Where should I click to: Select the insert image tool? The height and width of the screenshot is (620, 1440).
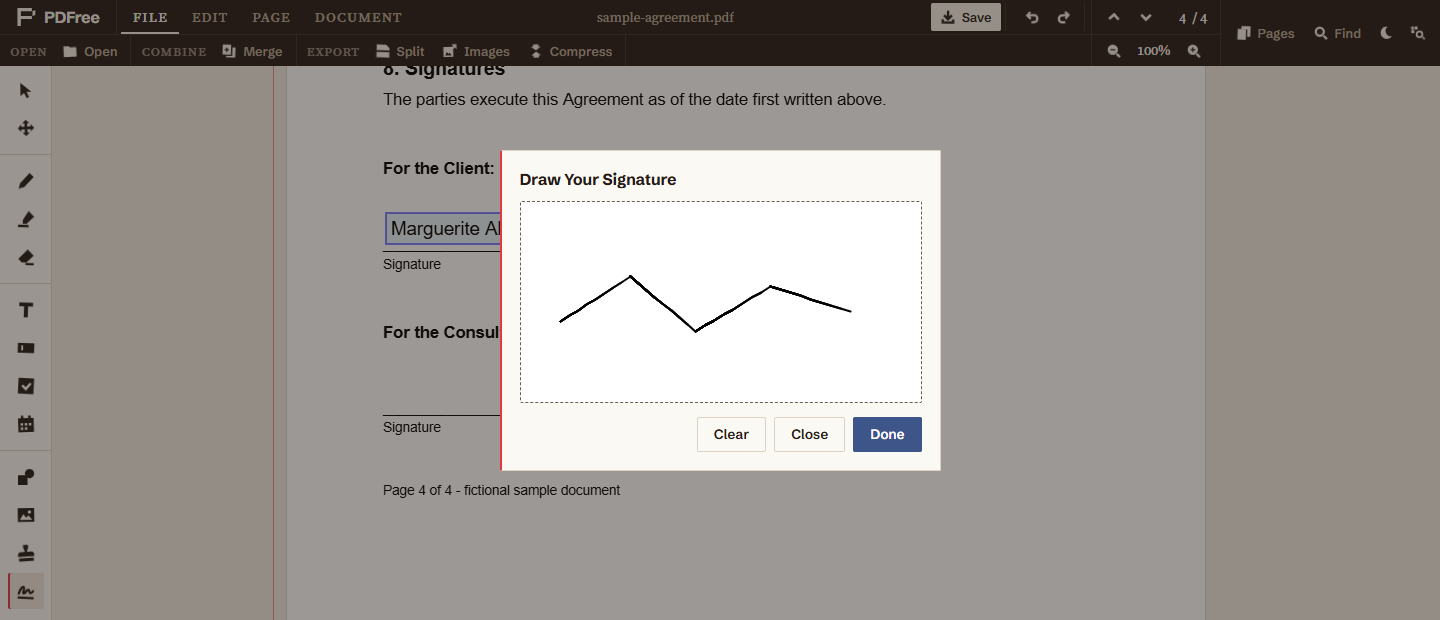(x=26, y=515)
